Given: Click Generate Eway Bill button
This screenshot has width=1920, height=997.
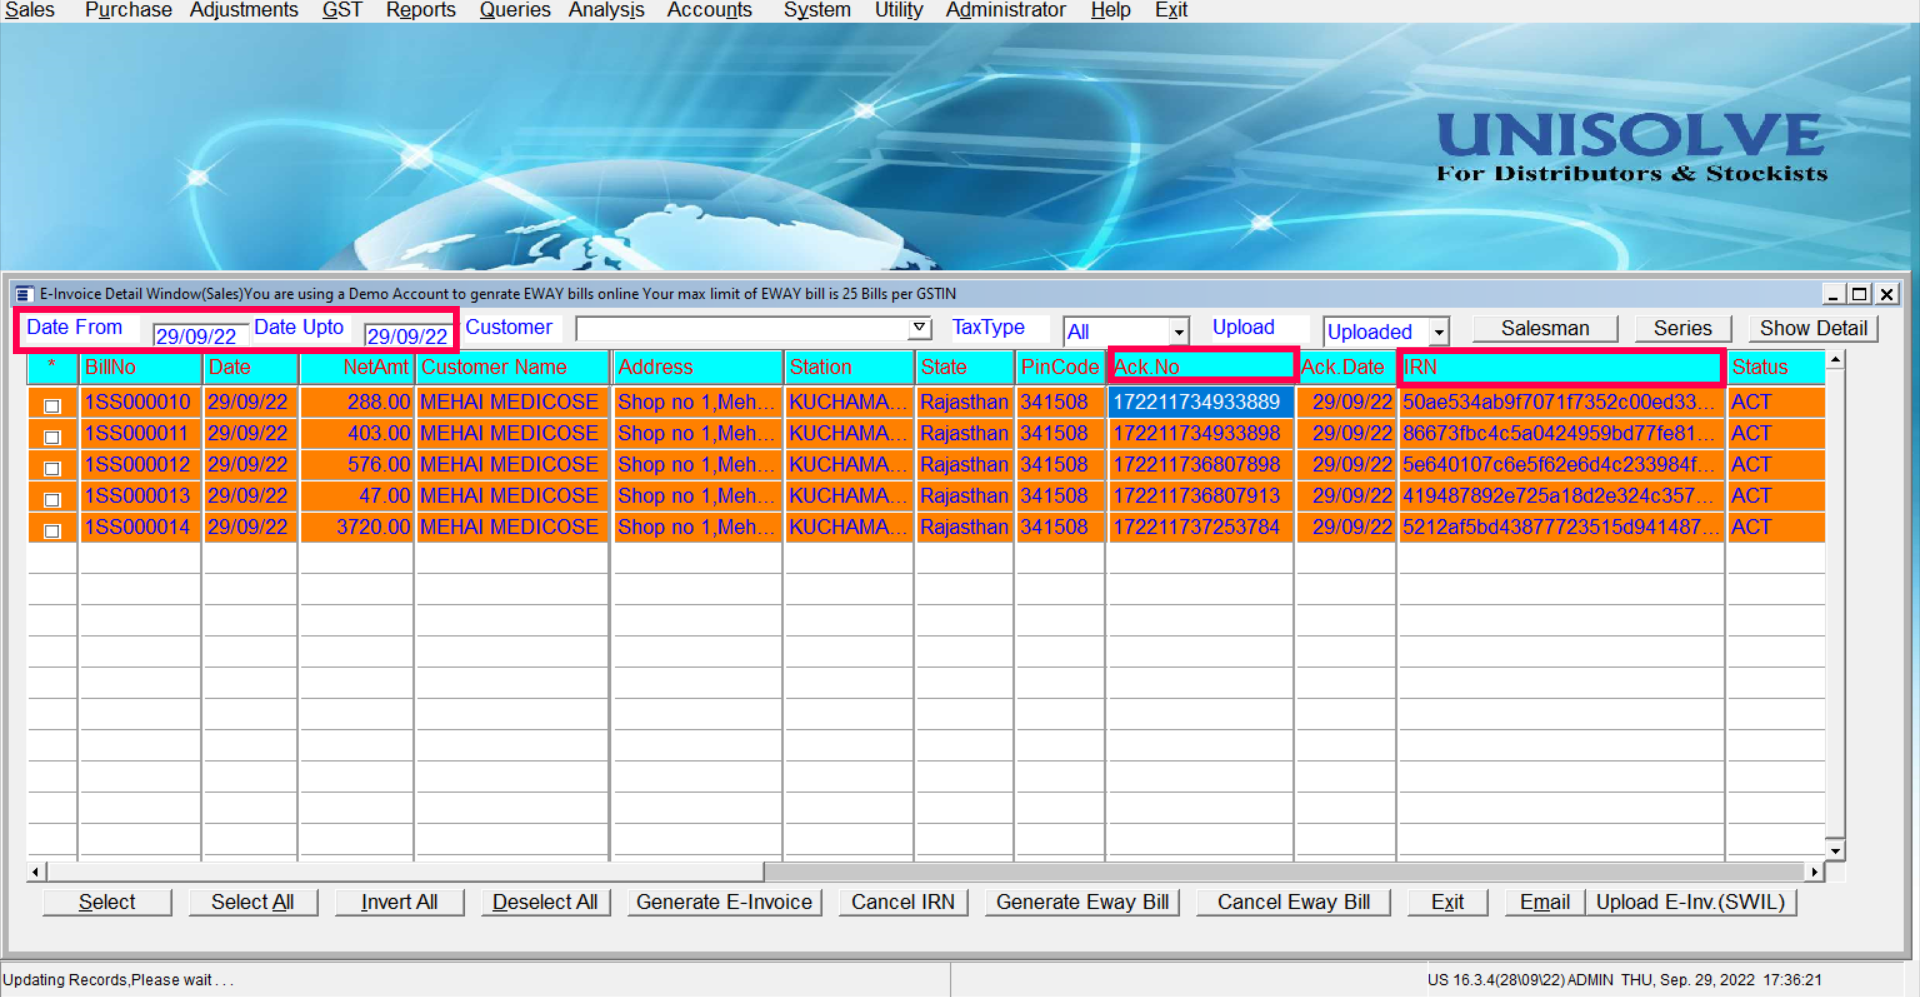Looking at the screenshot, I should [1082, 902].
